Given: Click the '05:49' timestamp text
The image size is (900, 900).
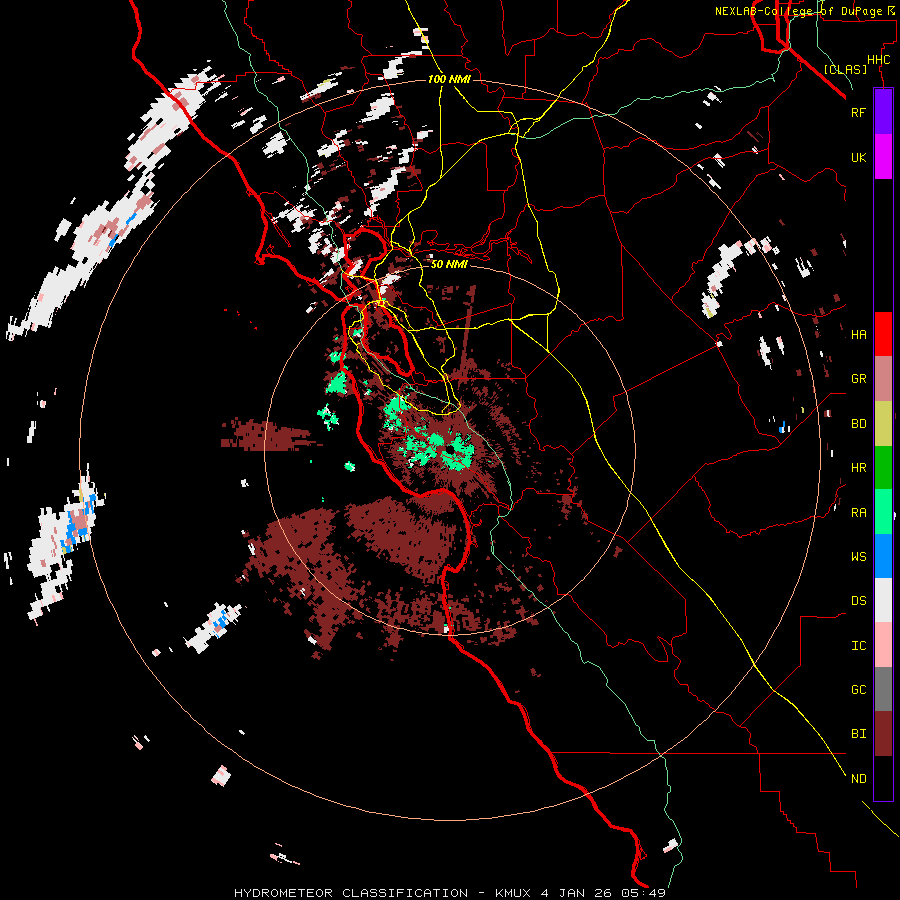Looking at the screenshot, I should (x=642, y=893).
